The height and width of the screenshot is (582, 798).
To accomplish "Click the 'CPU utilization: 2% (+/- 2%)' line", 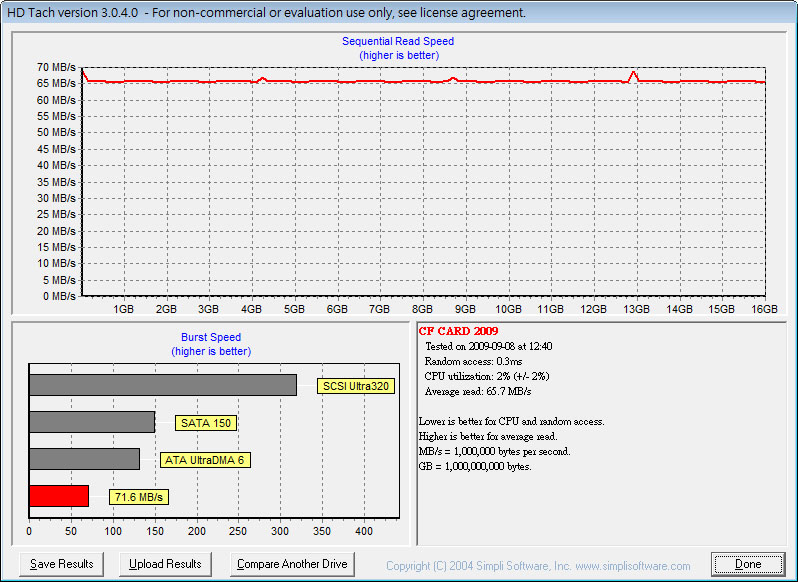I will [487, 376].
